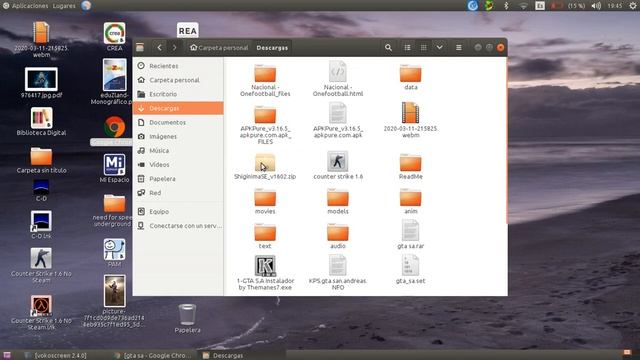Open Equipo in the sidebar
Viewport: 640px width, 360px height.
coord(178,211)
